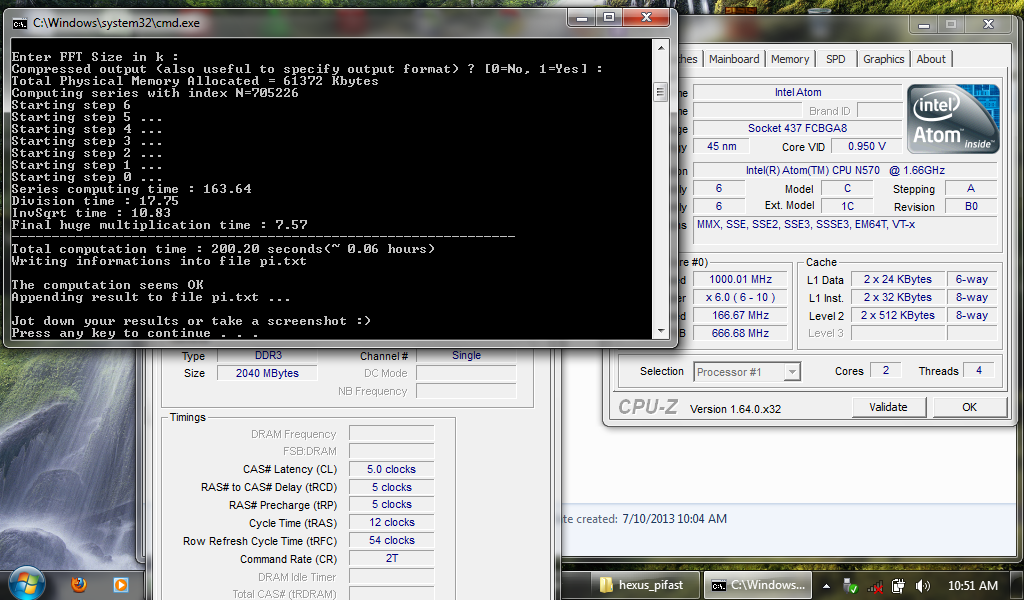Switch to the SPD tab in CPU-Z
Viewport: 1024px width, 600px height.
pos(835,59)
